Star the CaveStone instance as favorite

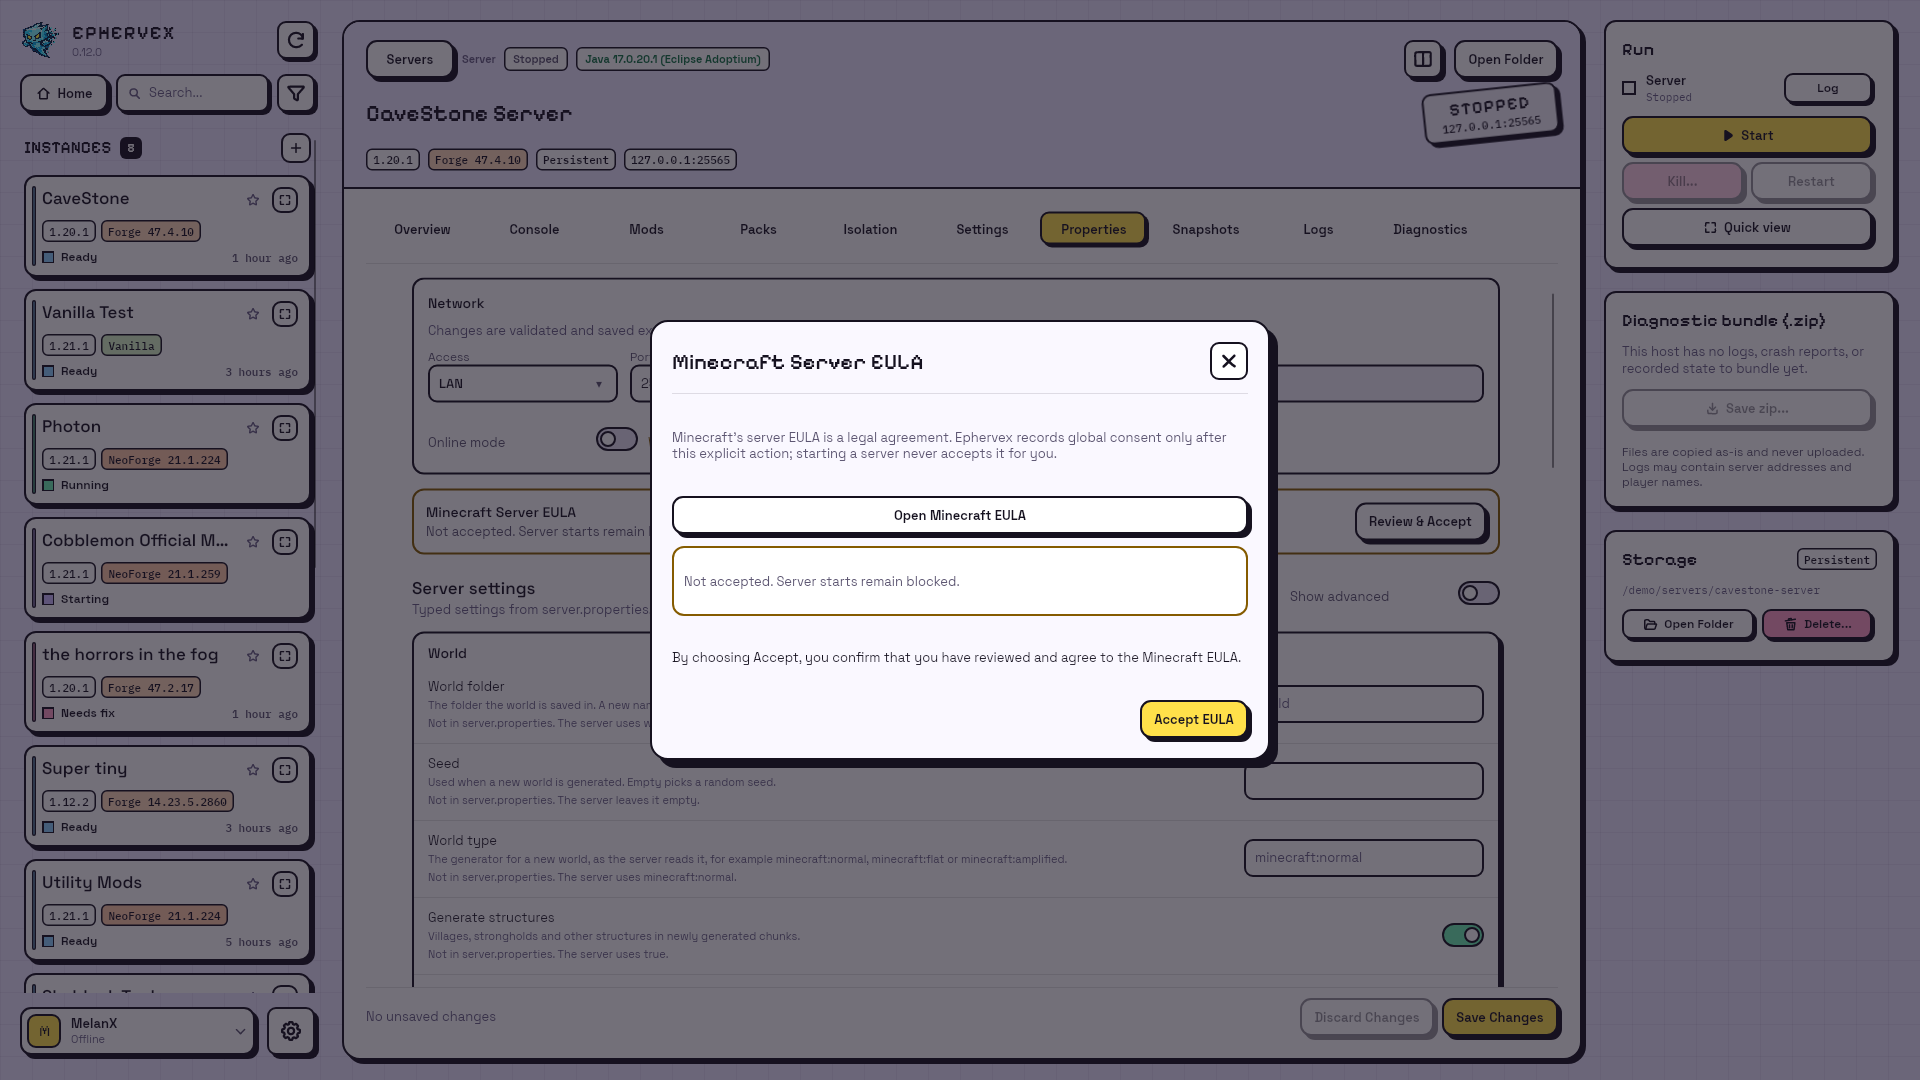pyautogui.click(x=253, y=200)
